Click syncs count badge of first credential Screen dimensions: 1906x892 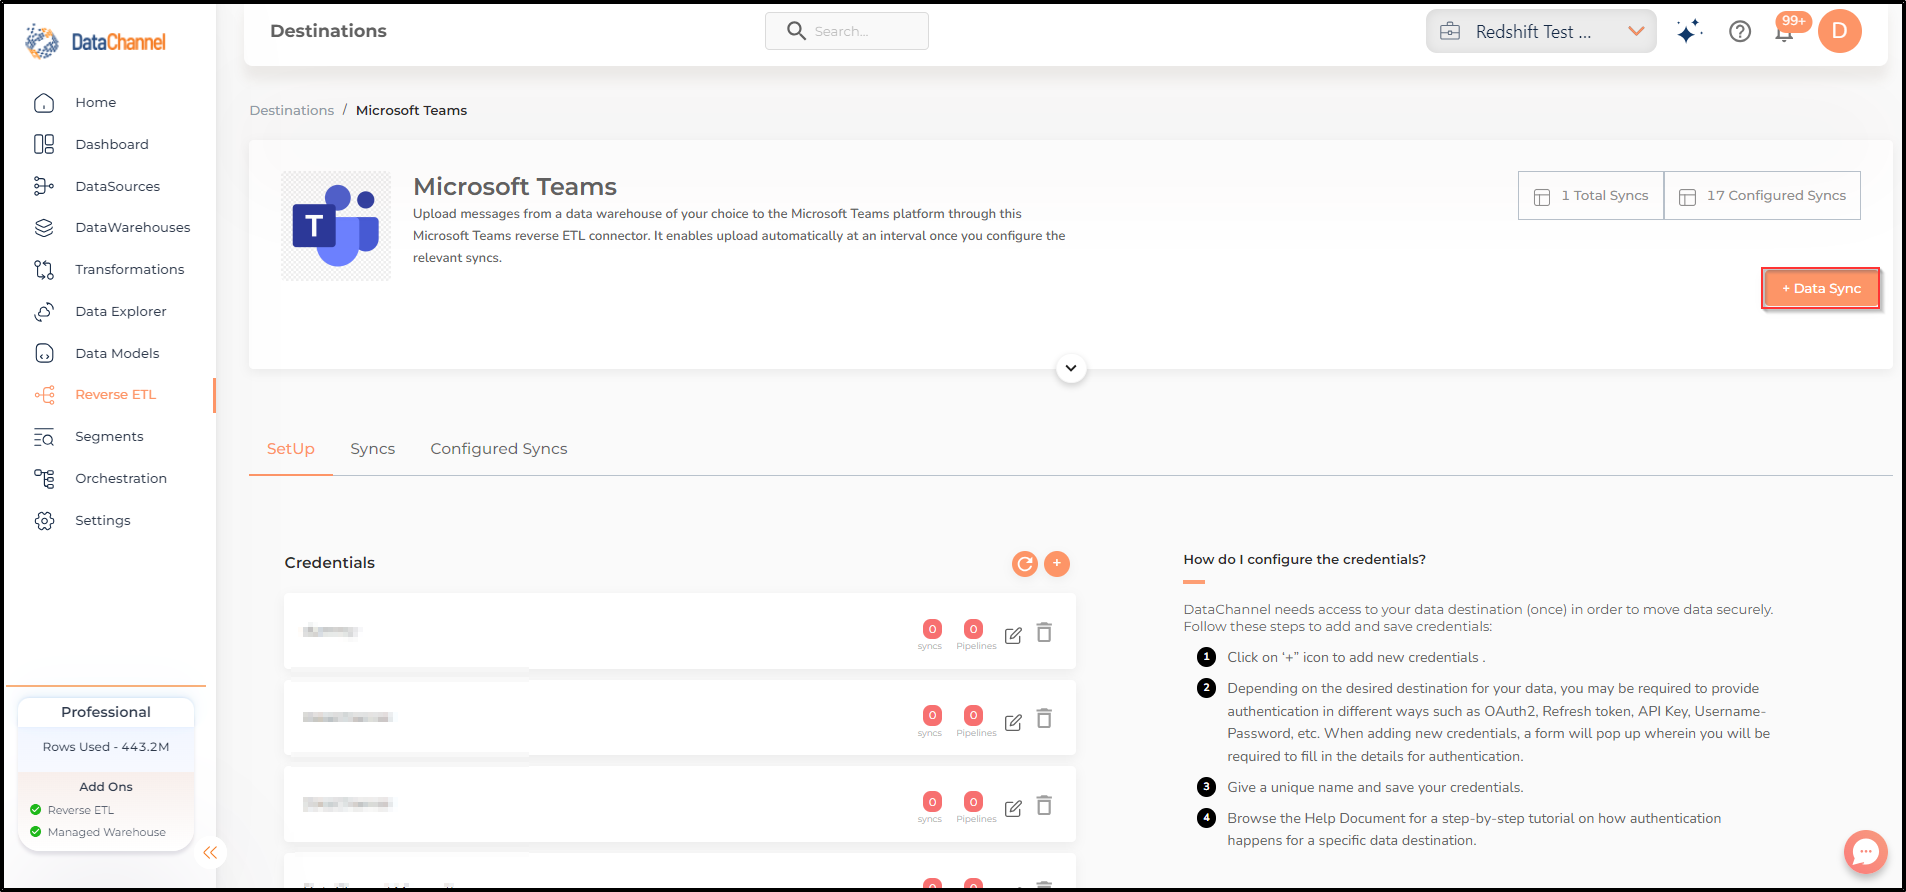click(932, 629)
